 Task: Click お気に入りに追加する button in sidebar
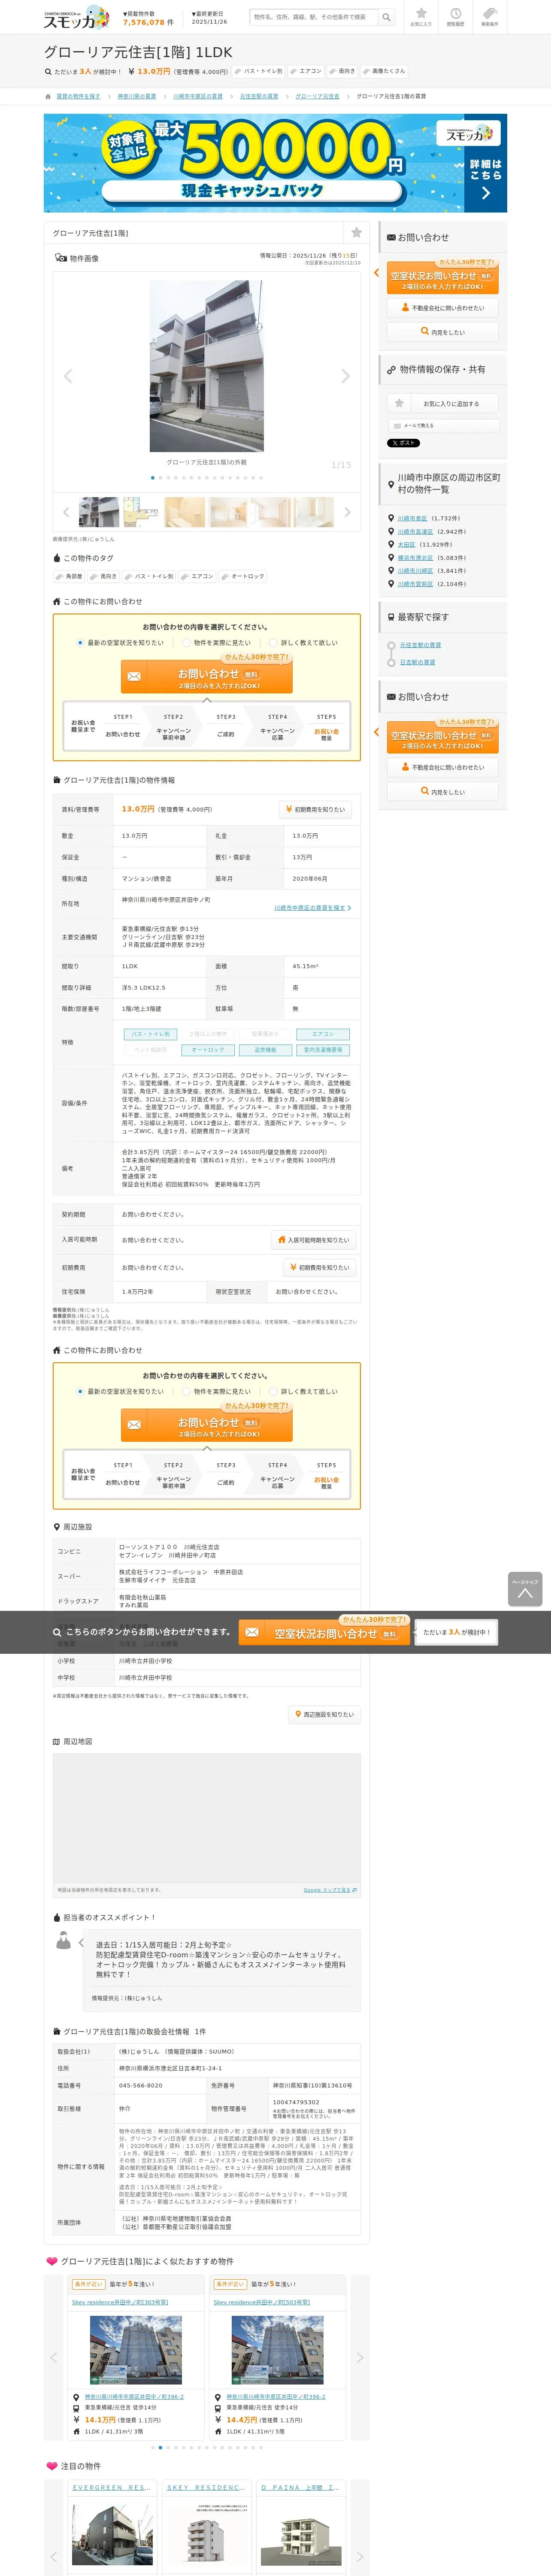[442, 403]
